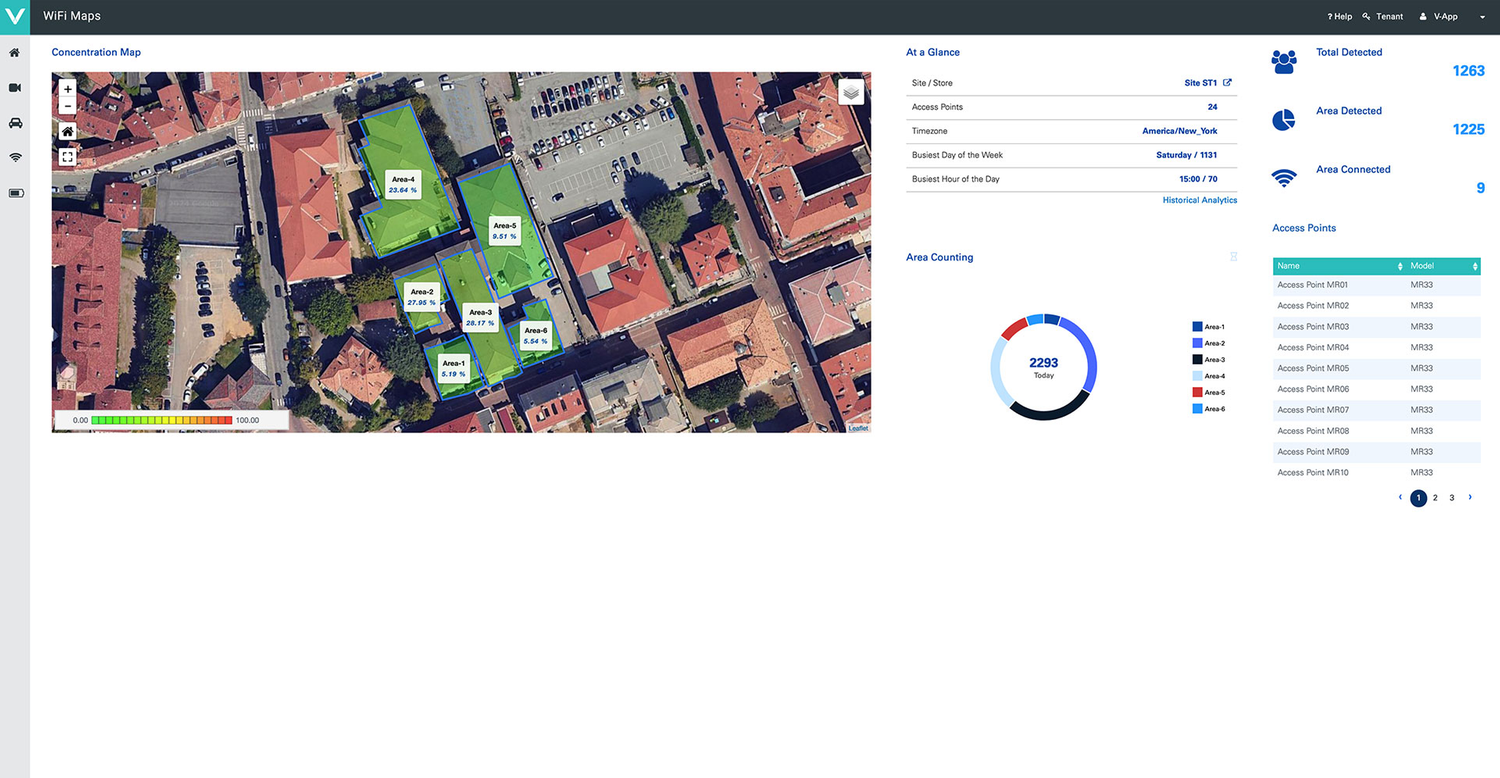This screenshot has height=778, width=1500.
Task: Expand the Area Counting widget options
Action: (1233, 256)
